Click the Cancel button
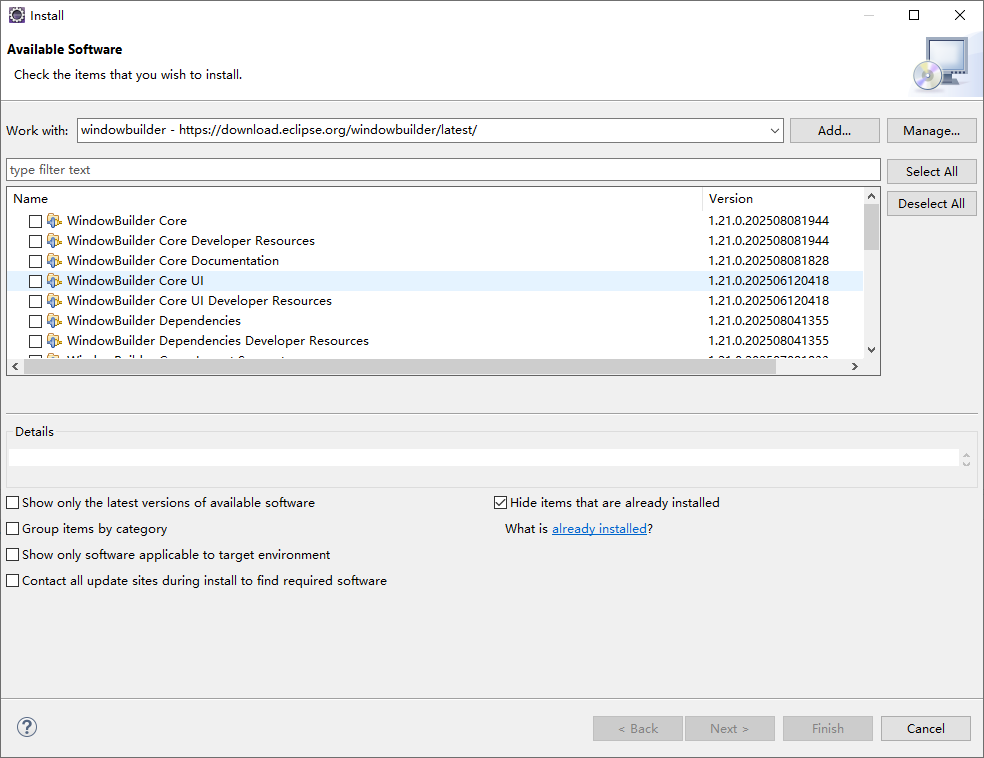The image size is (984, 758). [926, 729]
